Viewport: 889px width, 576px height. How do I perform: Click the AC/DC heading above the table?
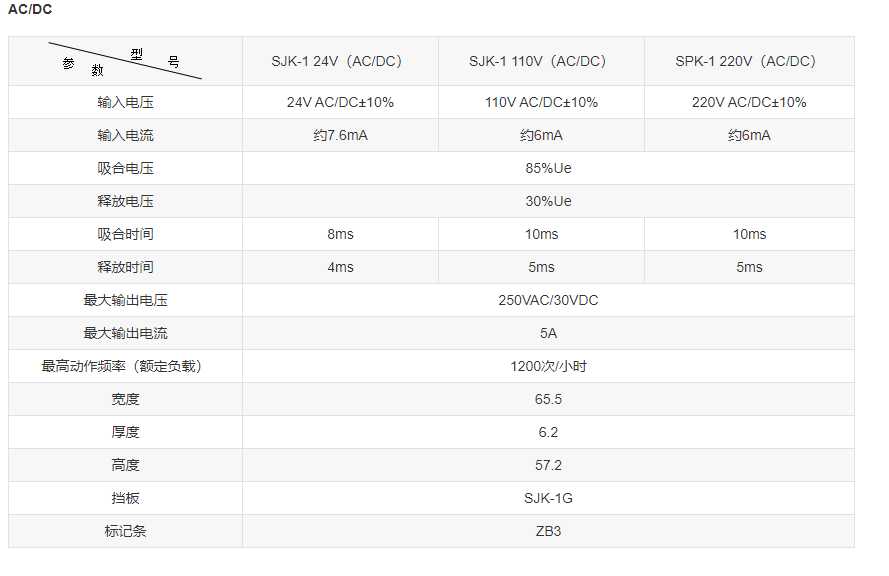[30, 9]
